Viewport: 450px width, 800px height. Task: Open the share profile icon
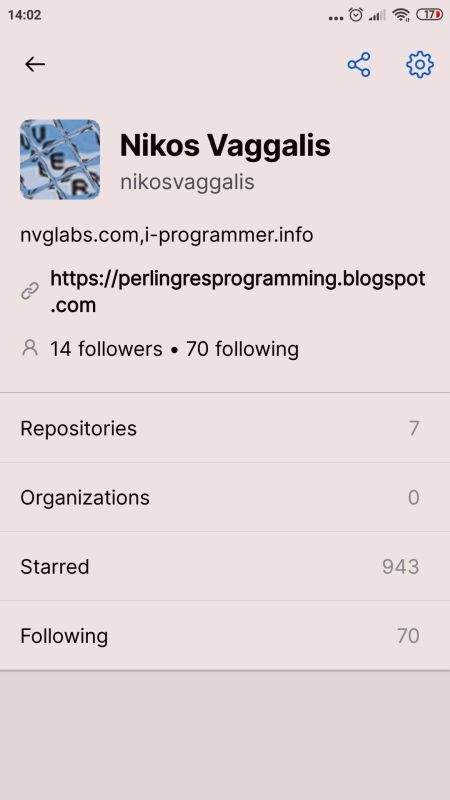(359, 64)
